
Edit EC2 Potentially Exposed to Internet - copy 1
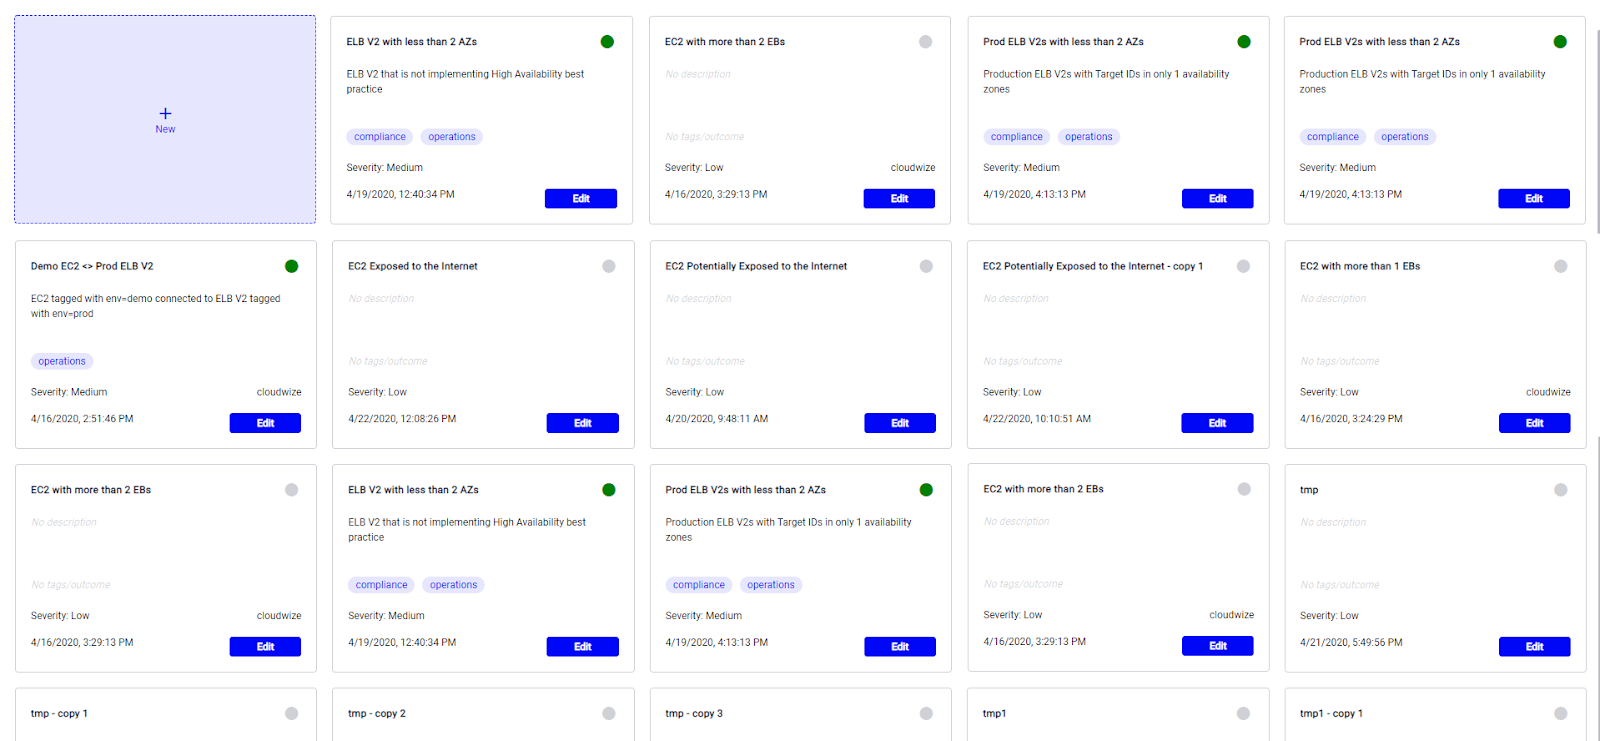[x=1217, y=423]
